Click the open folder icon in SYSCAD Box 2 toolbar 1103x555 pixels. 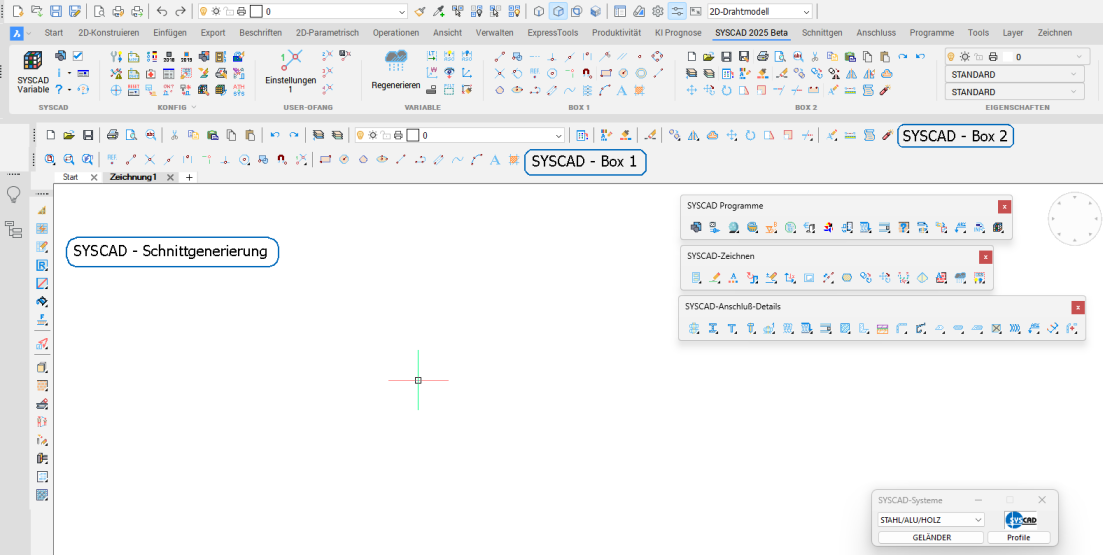pos(69,135)
